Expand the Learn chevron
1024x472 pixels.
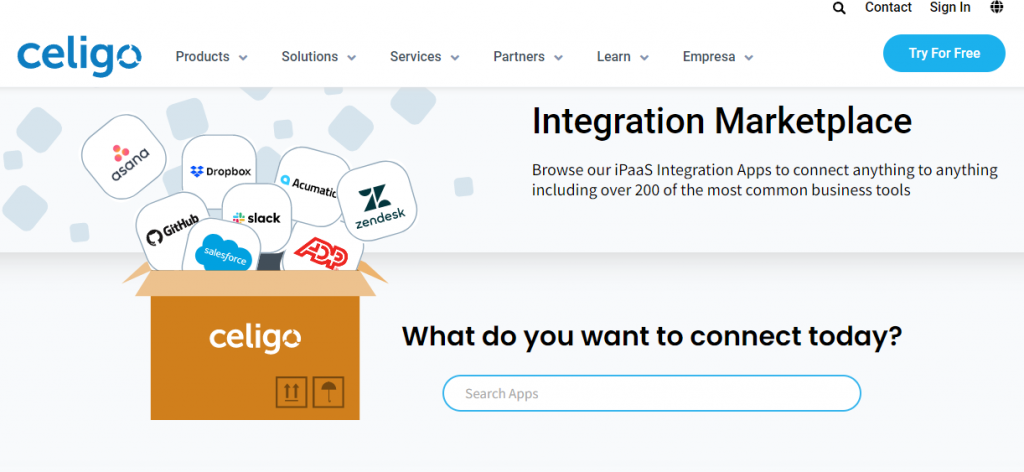tap(644, 57)
